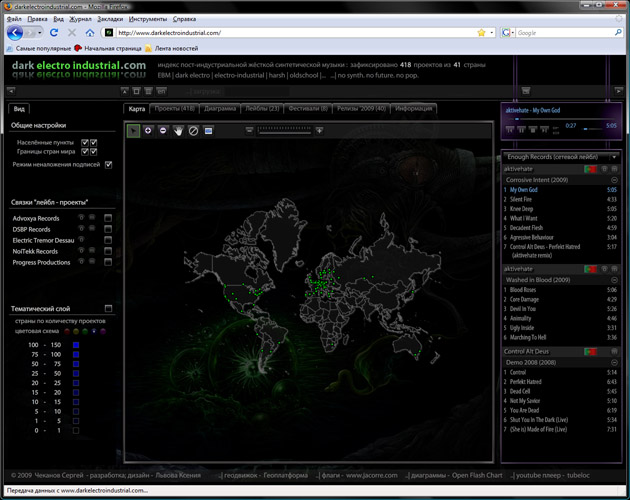
Task: Open www.jacorre.com flags credit link
Action: 371,475
